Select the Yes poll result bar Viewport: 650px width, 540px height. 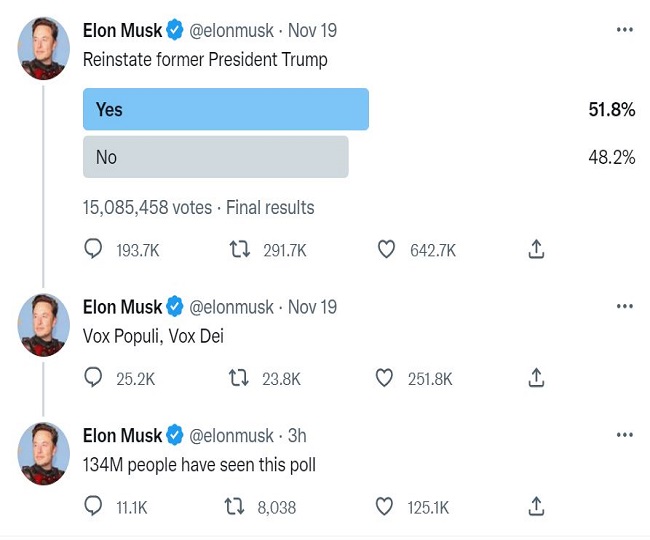click(x=226, y=109)
